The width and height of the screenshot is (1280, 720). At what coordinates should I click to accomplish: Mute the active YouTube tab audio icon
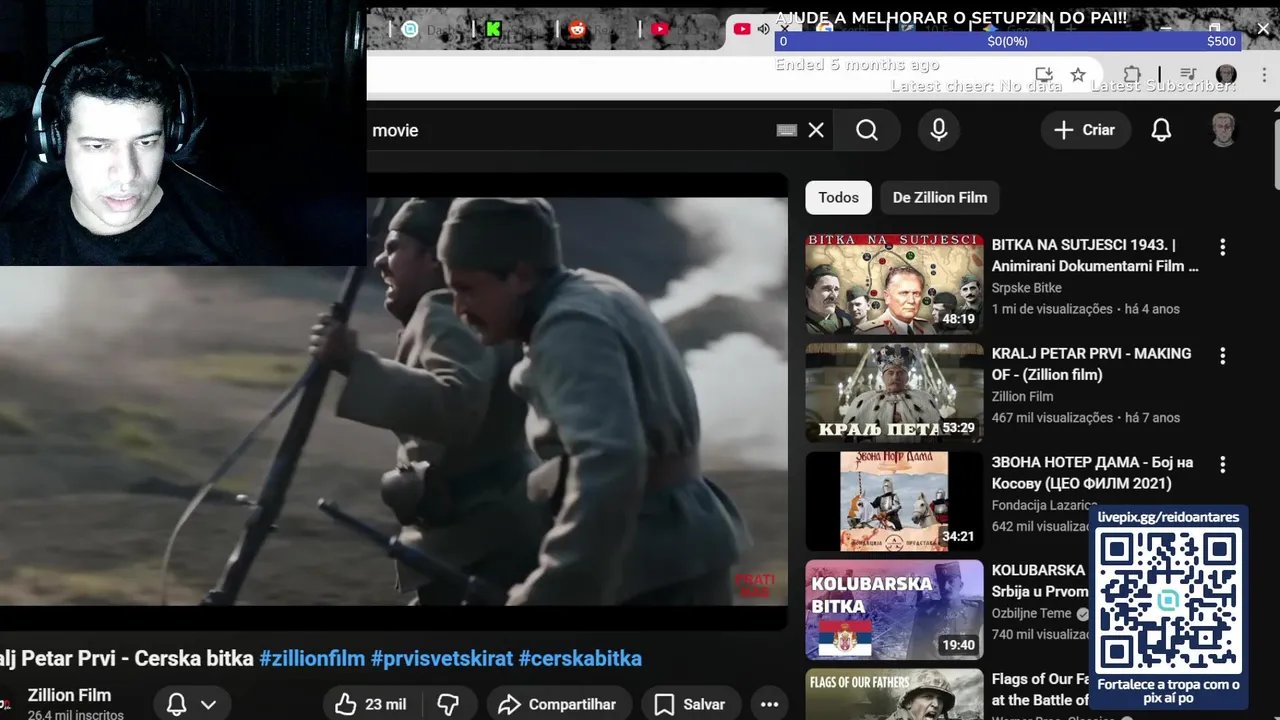click(x=763, y=29)
